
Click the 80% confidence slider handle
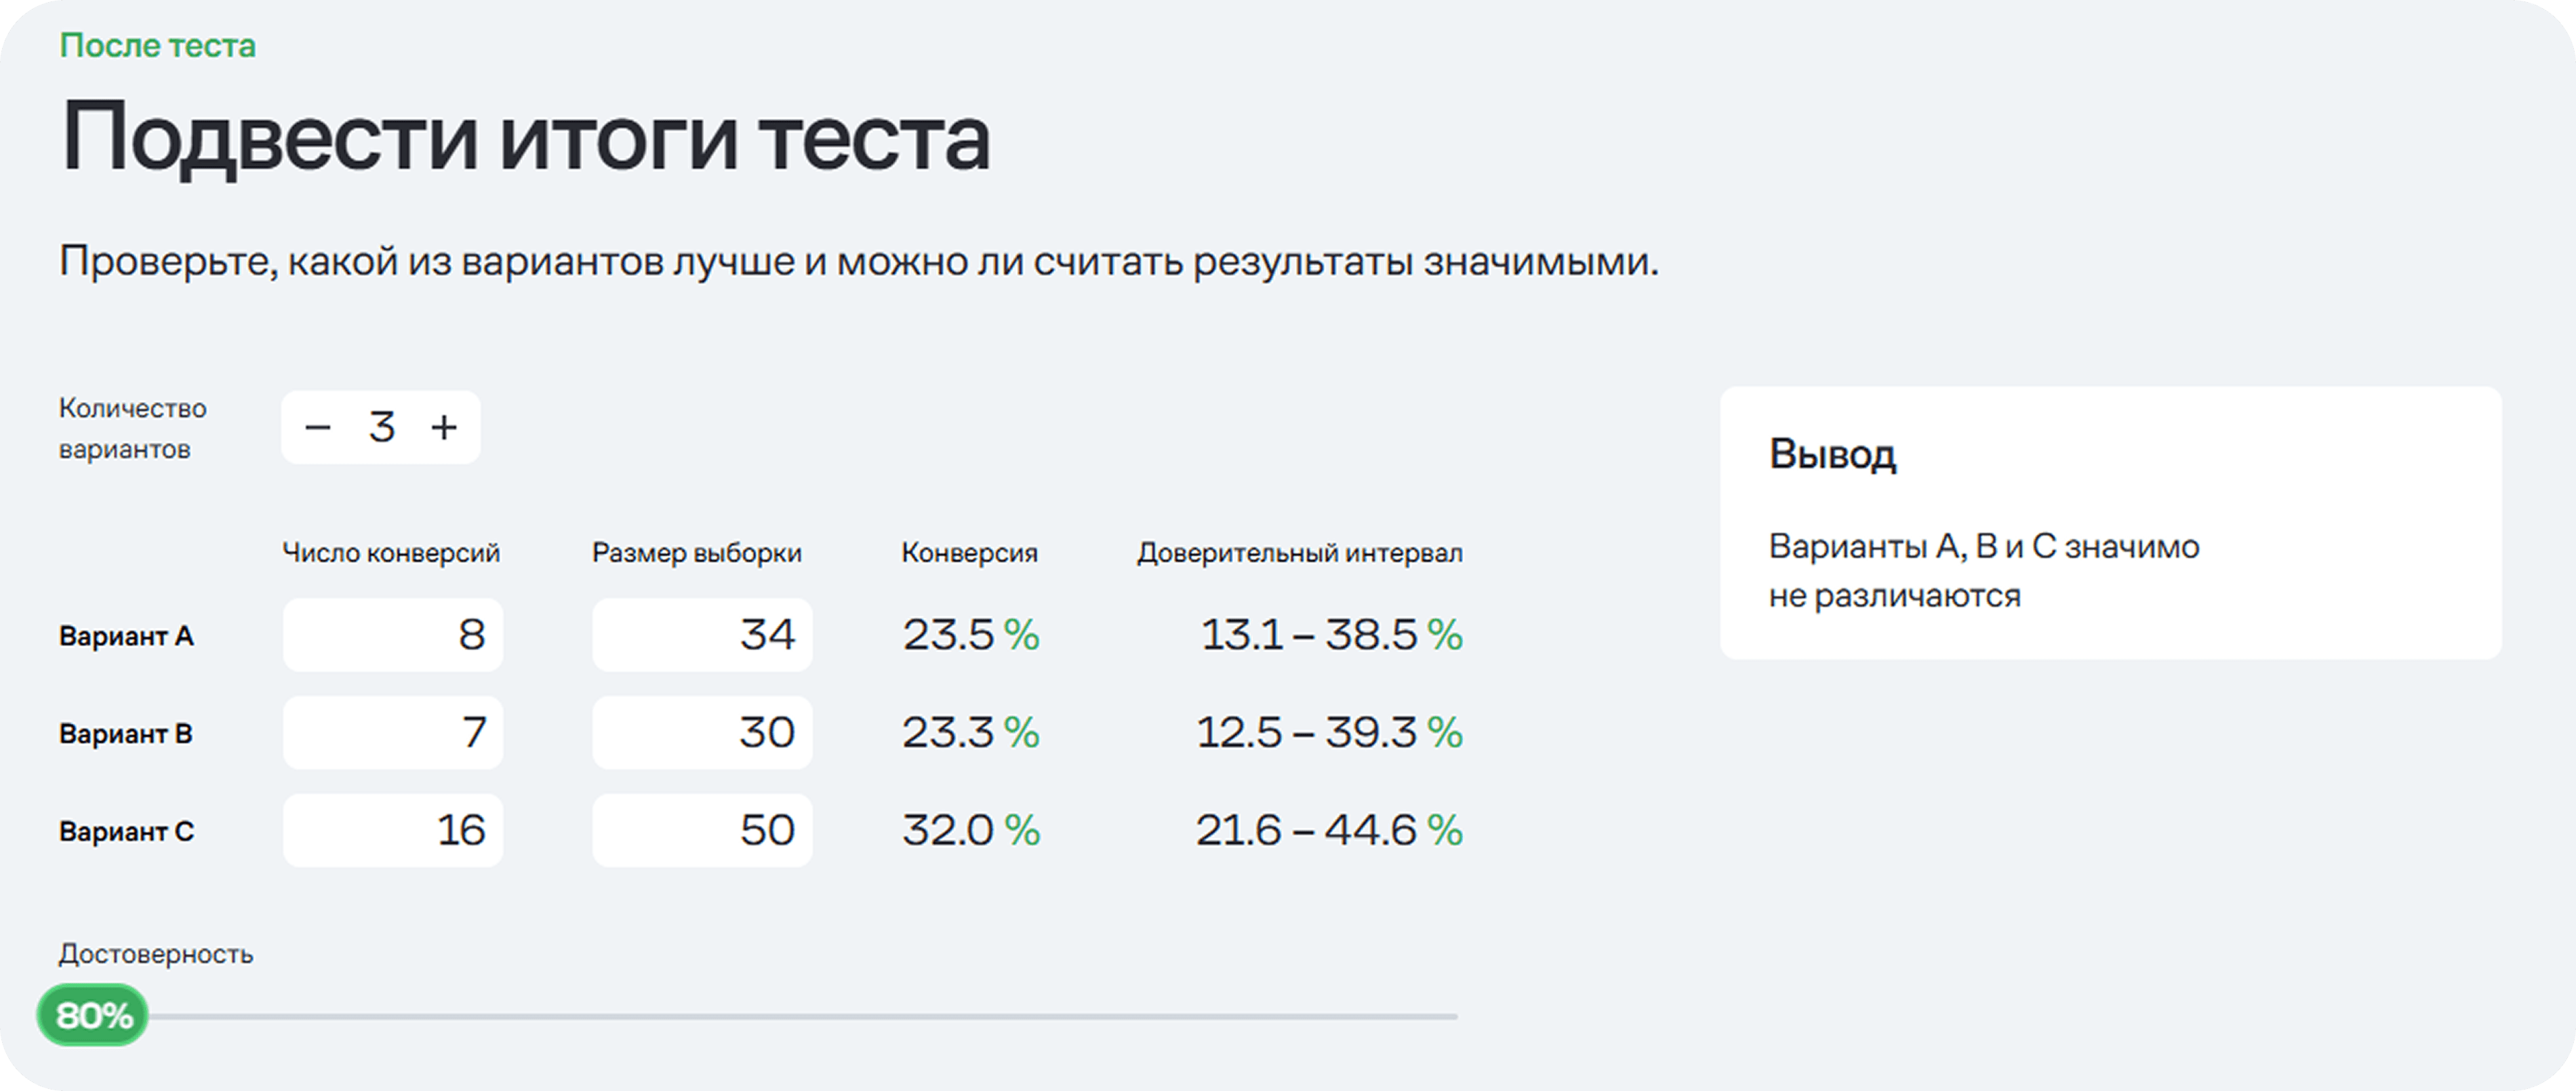point(93,1016)
